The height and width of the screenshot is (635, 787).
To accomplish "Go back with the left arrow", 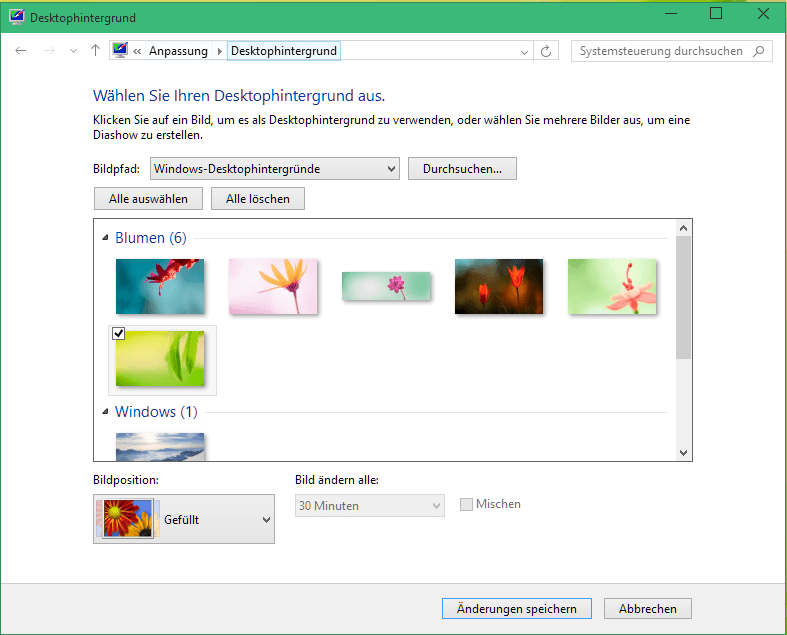I will (21, 51).
